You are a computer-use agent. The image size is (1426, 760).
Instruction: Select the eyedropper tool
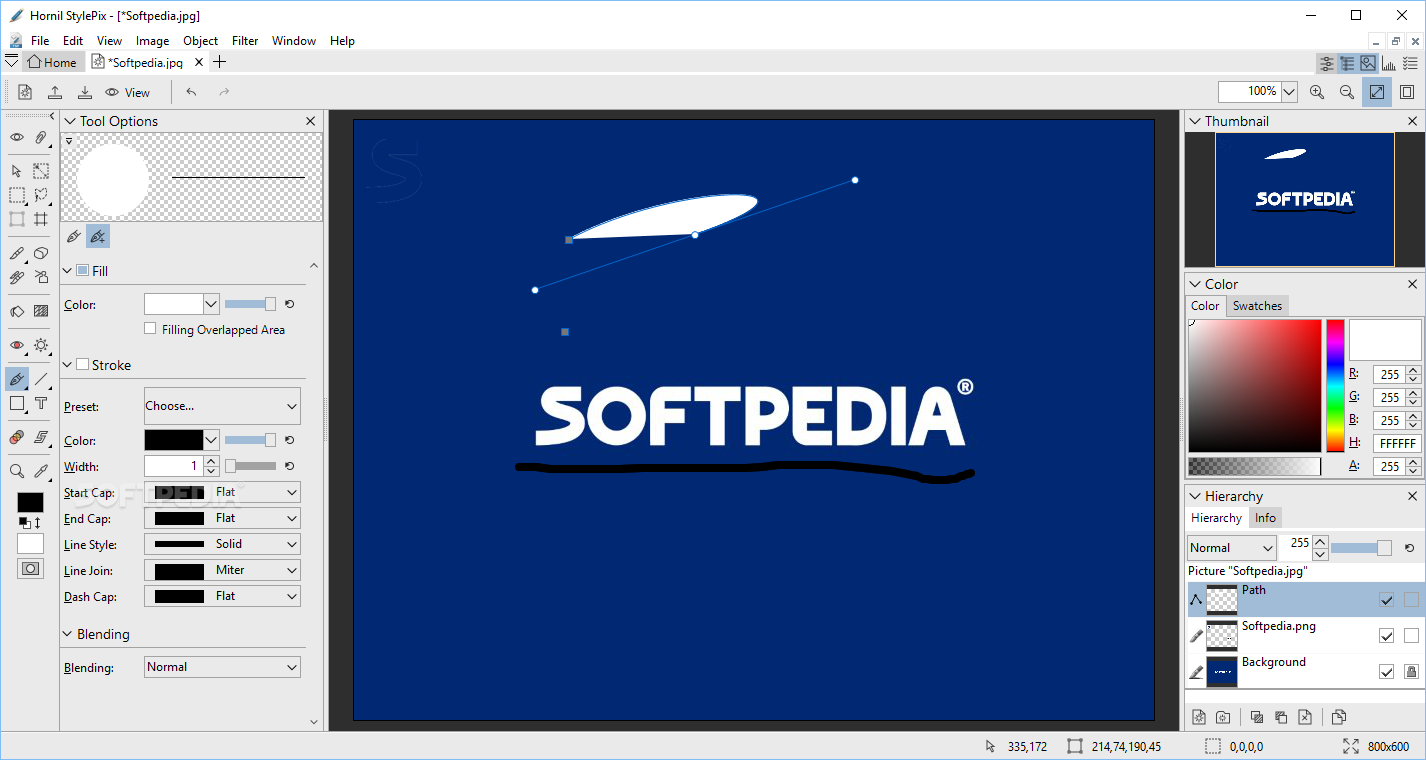click(x=41, y=471)
